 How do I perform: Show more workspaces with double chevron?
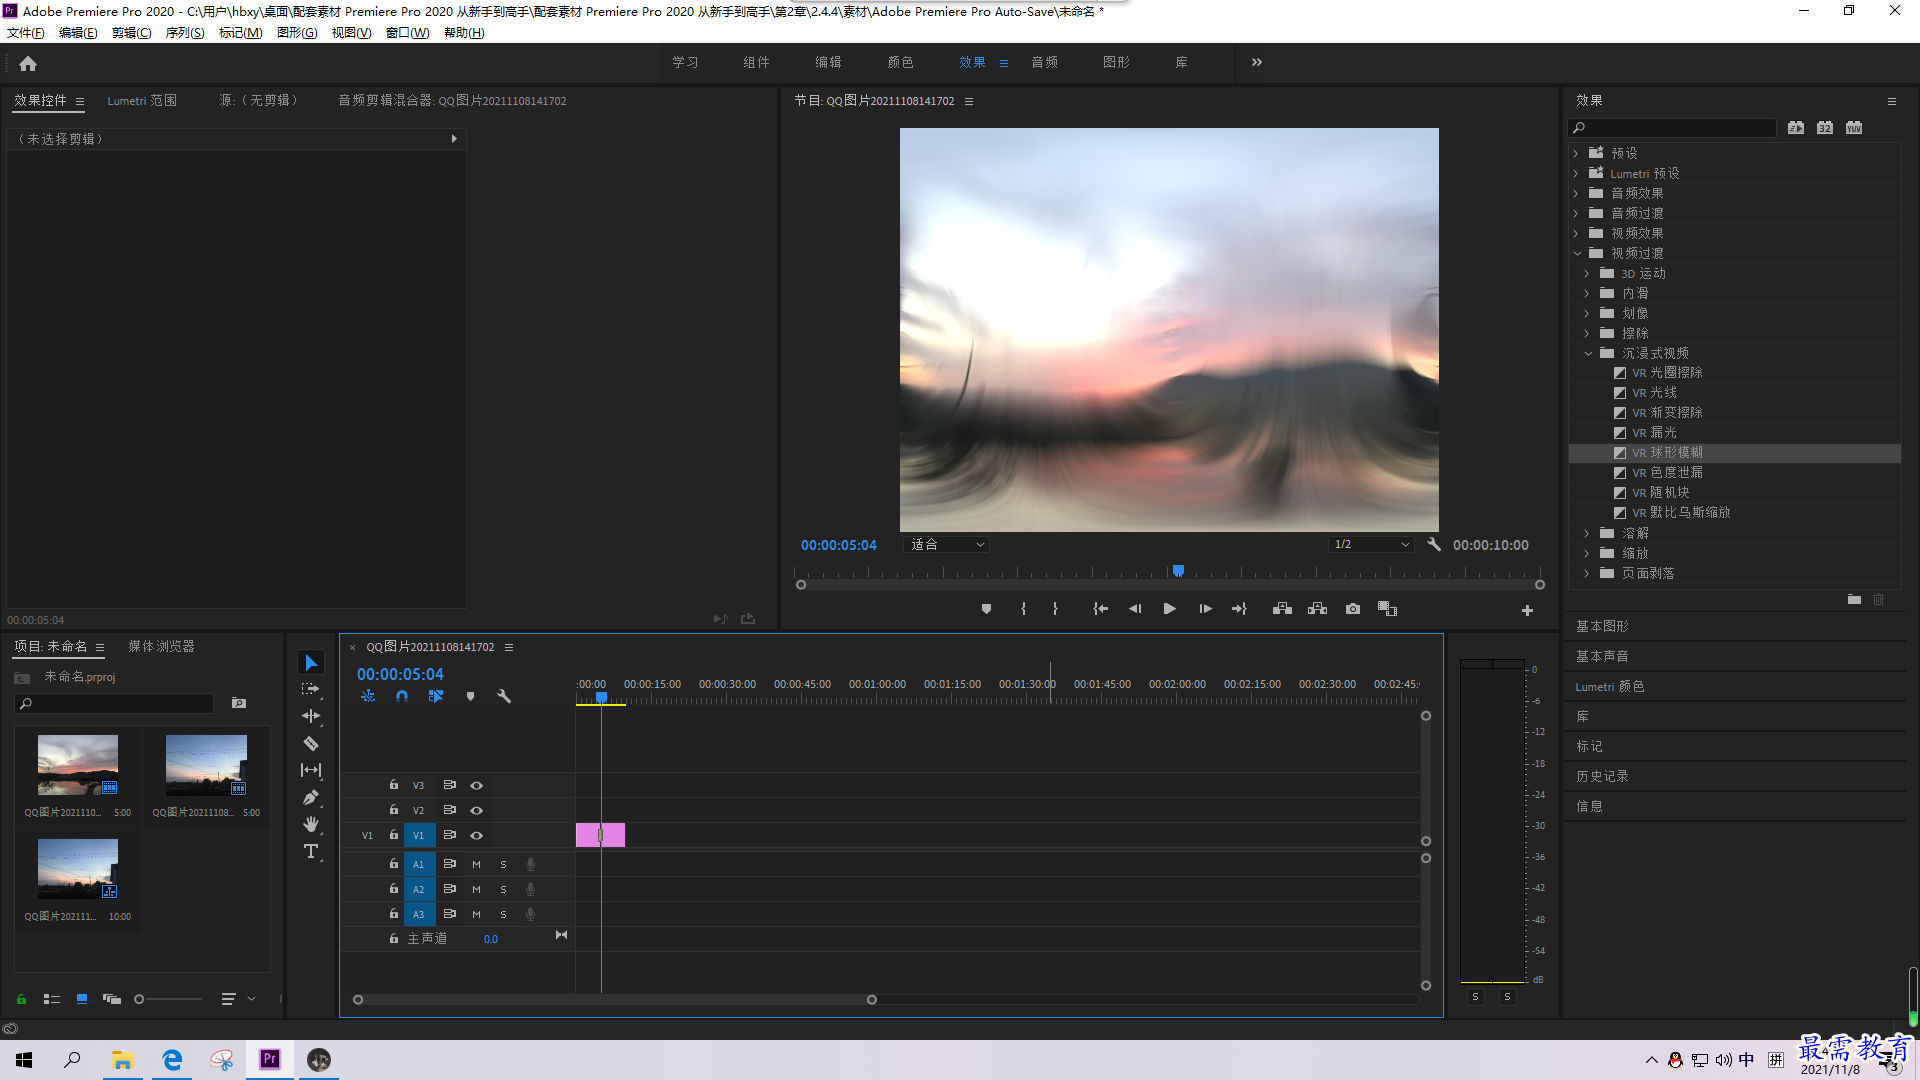[1257, 62]
